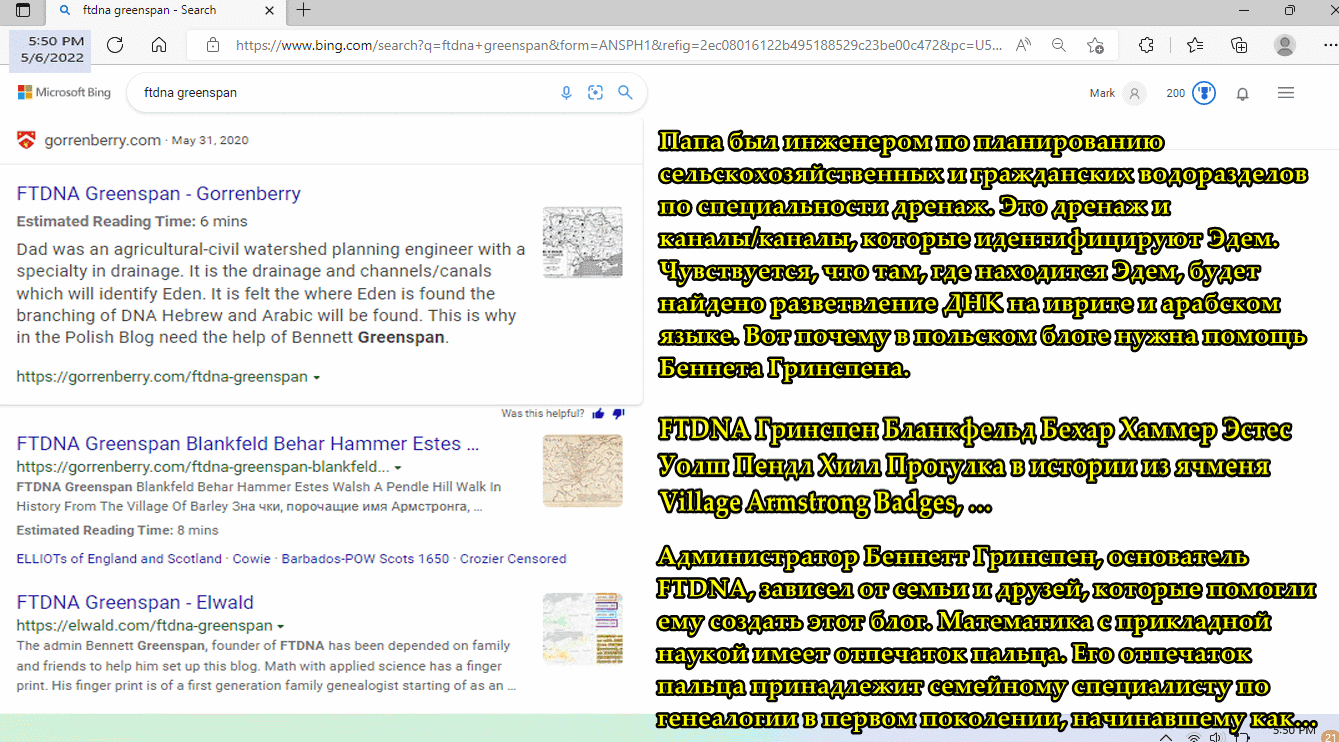Open Collections panel

click(x=1239, y=45)
